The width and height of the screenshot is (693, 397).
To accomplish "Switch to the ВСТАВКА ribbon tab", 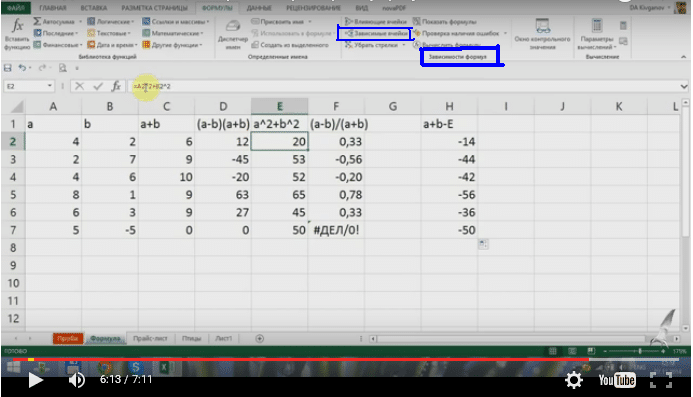I will [93, 8].
